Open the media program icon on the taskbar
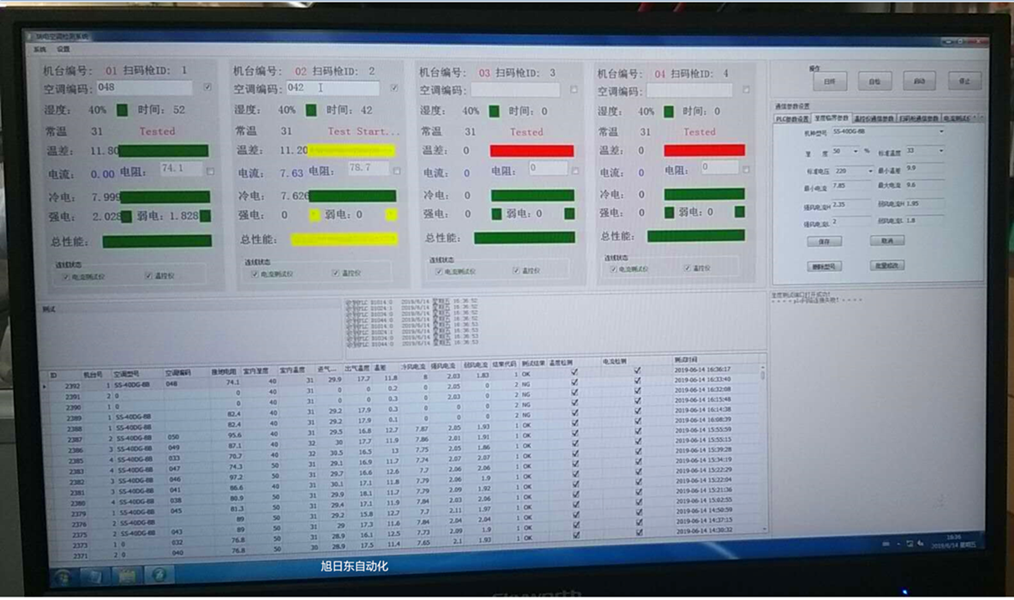 click(x=126, y=578)
